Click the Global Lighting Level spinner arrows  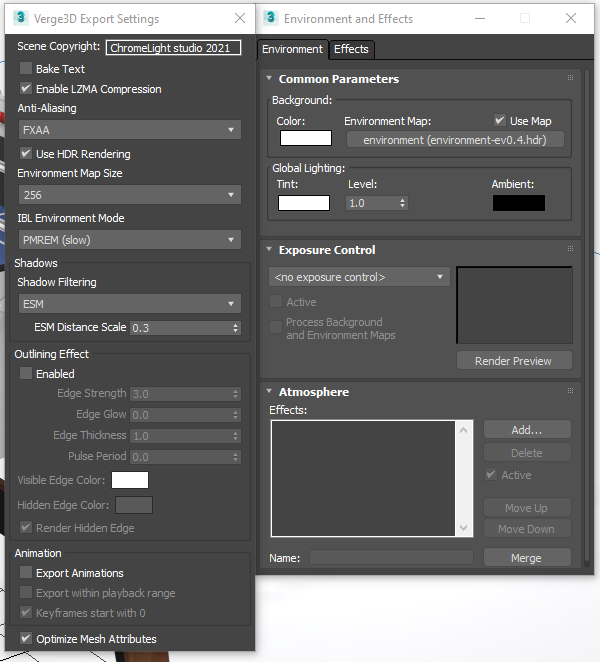point(402,203)
